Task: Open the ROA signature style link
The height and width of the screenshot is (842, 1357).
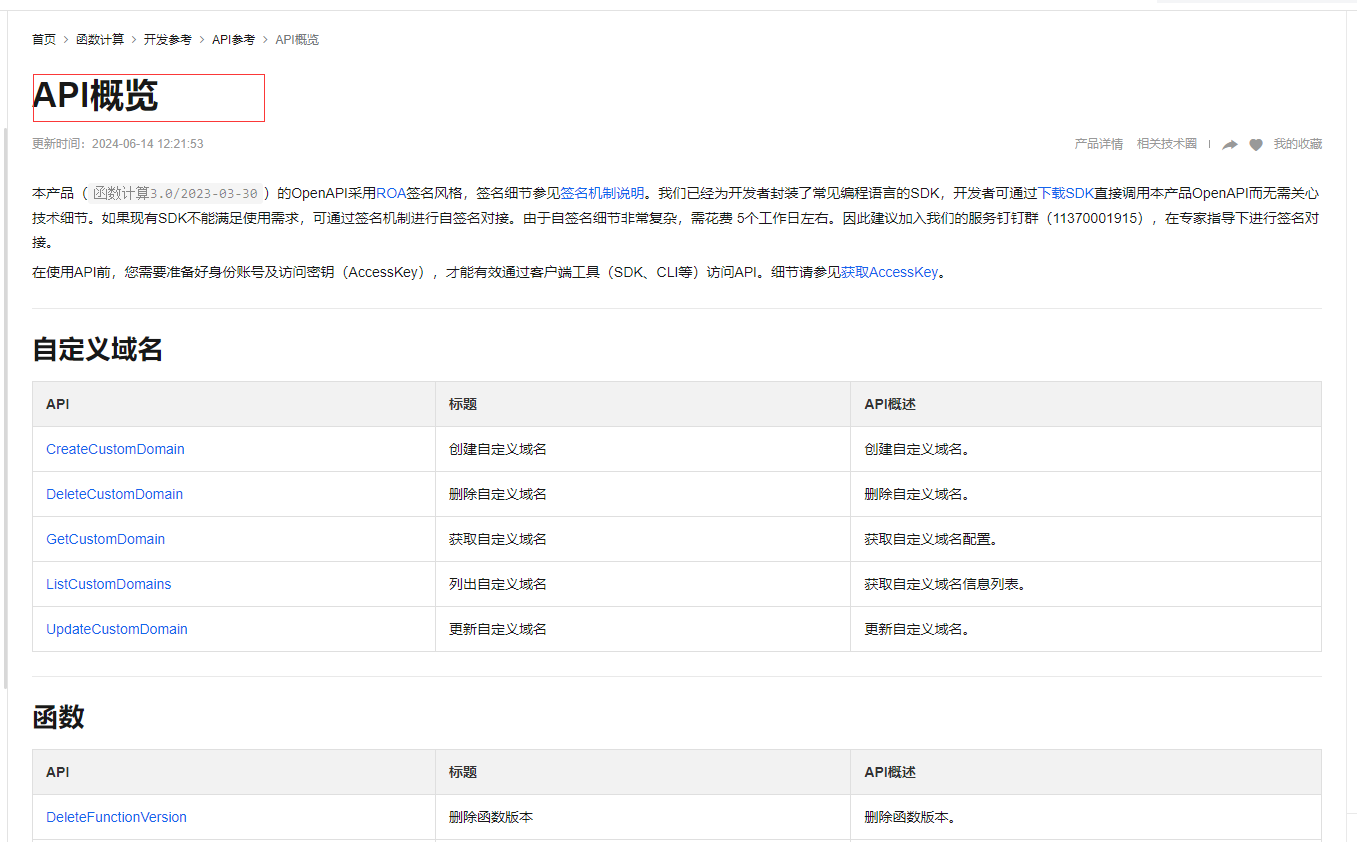Action: (391, 193)
